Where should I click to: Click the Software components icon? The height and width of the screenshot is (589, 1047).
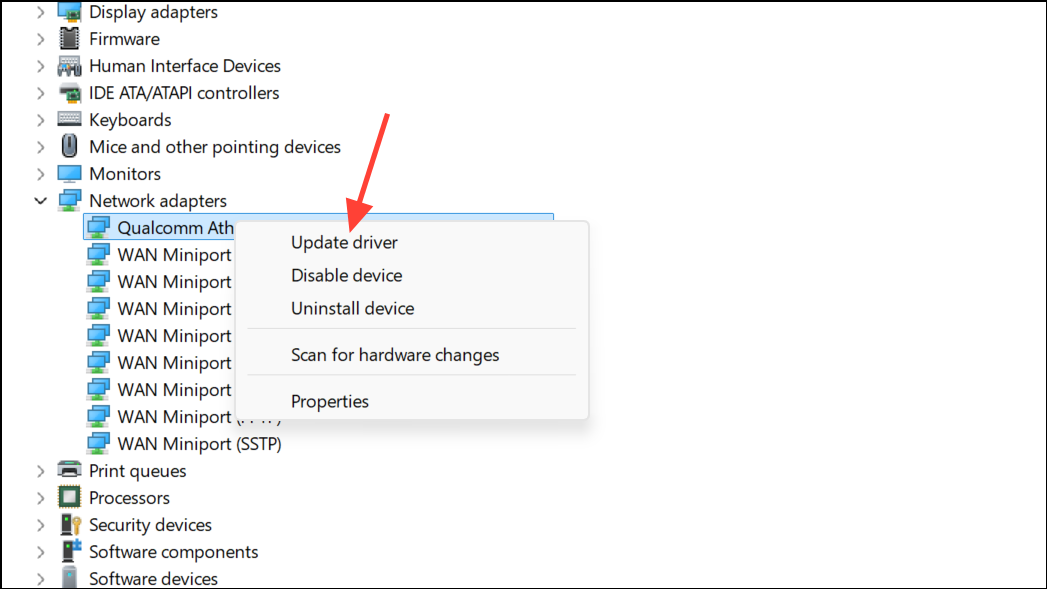[70, 552]
